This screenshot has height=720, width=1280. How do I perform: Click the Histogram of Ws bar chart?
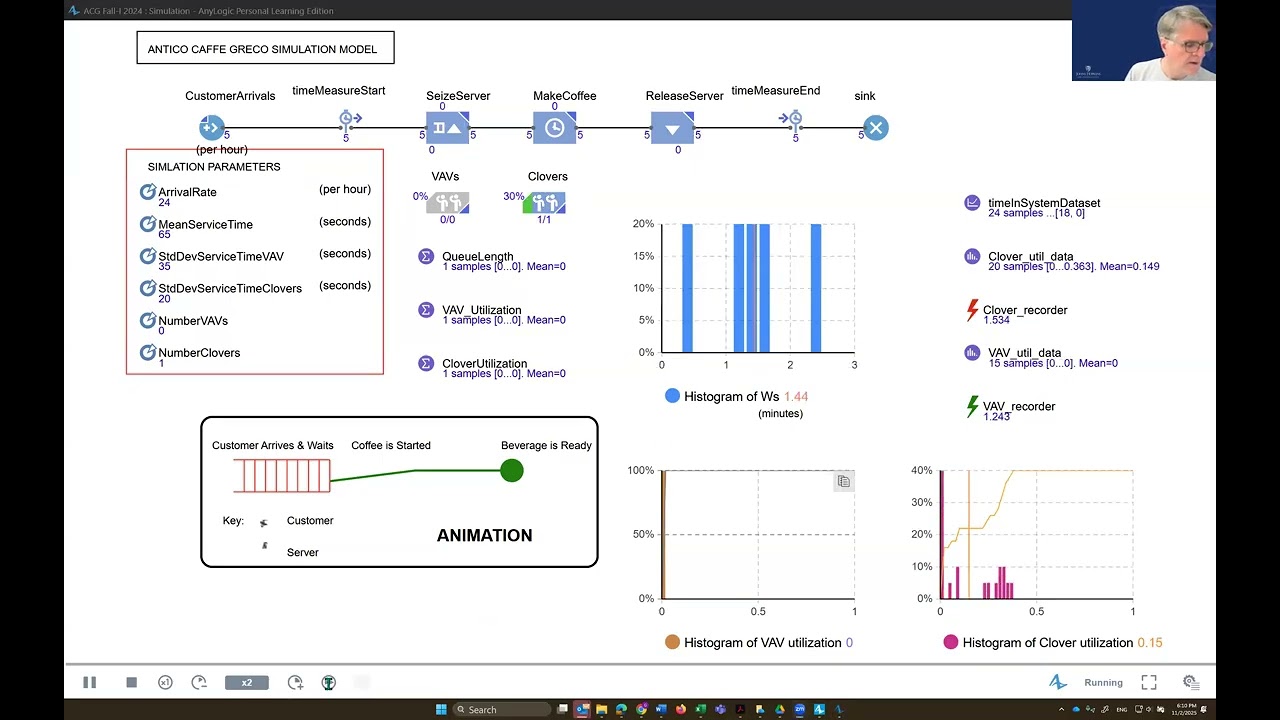(x=757, y=288)
